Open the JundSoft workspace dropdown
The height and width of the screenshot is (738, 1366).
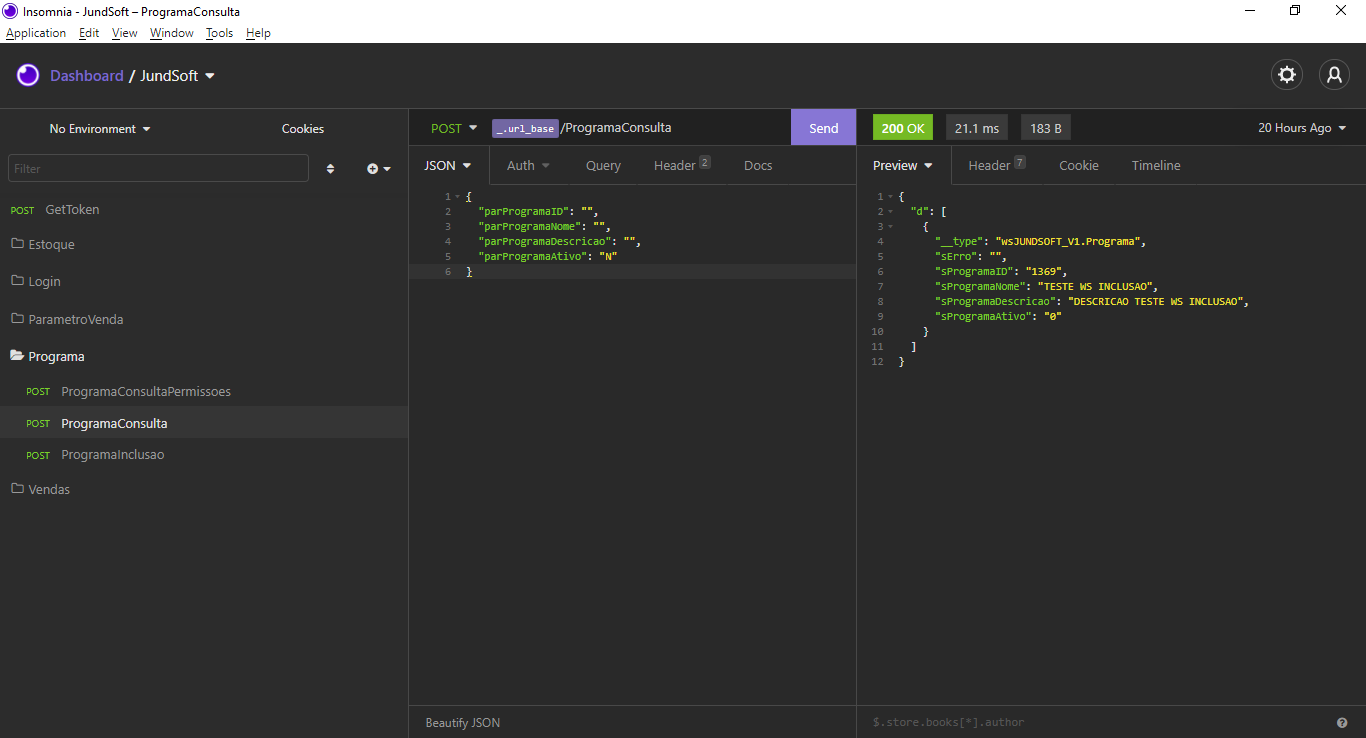click(x=178, y=76)
